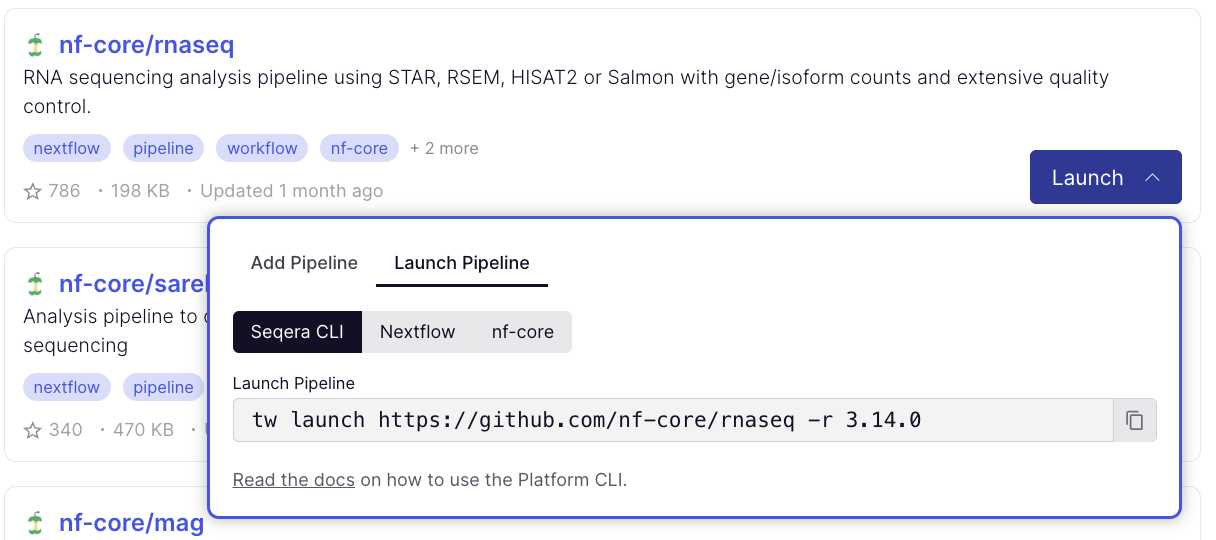
Task: Switch to the Add Pipeline tab
Action: tap(304, 263)
